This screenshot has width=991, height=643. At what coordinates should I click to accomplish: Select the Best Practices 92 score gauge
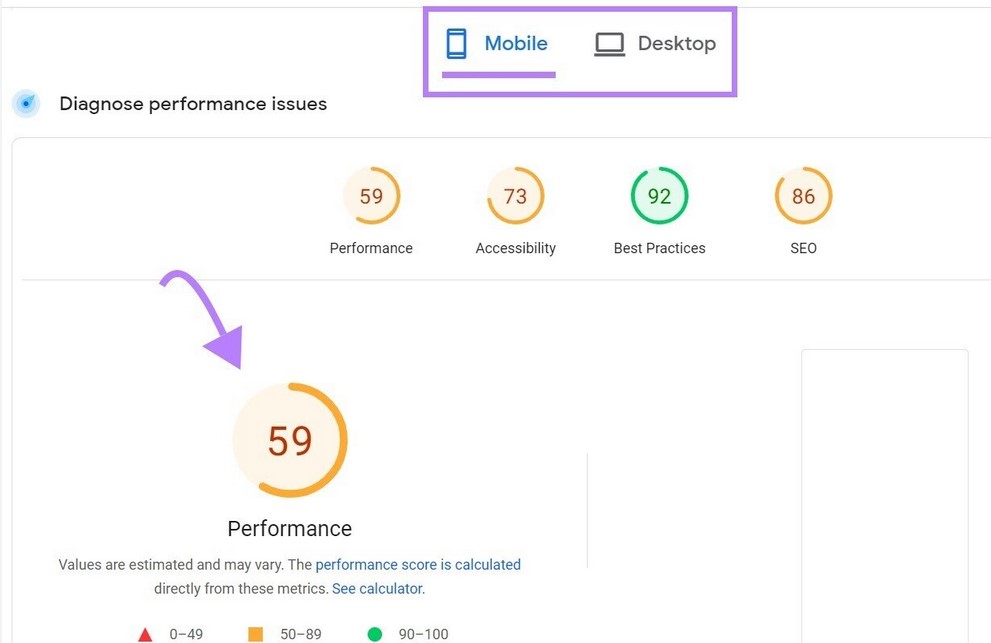coord(659,196)
